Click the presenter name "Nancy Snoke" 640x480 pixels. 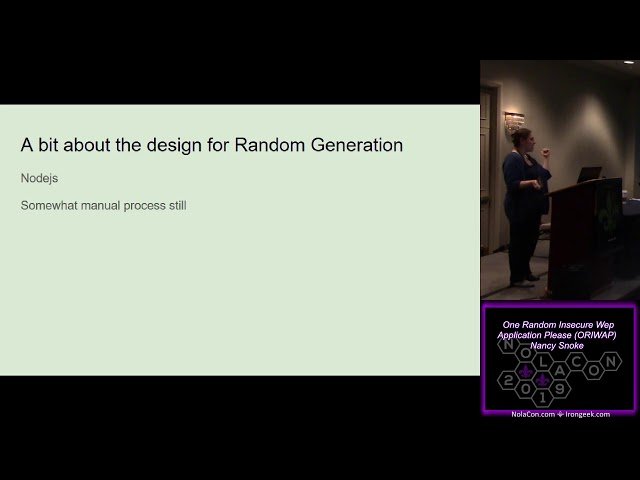coord(558,344)
